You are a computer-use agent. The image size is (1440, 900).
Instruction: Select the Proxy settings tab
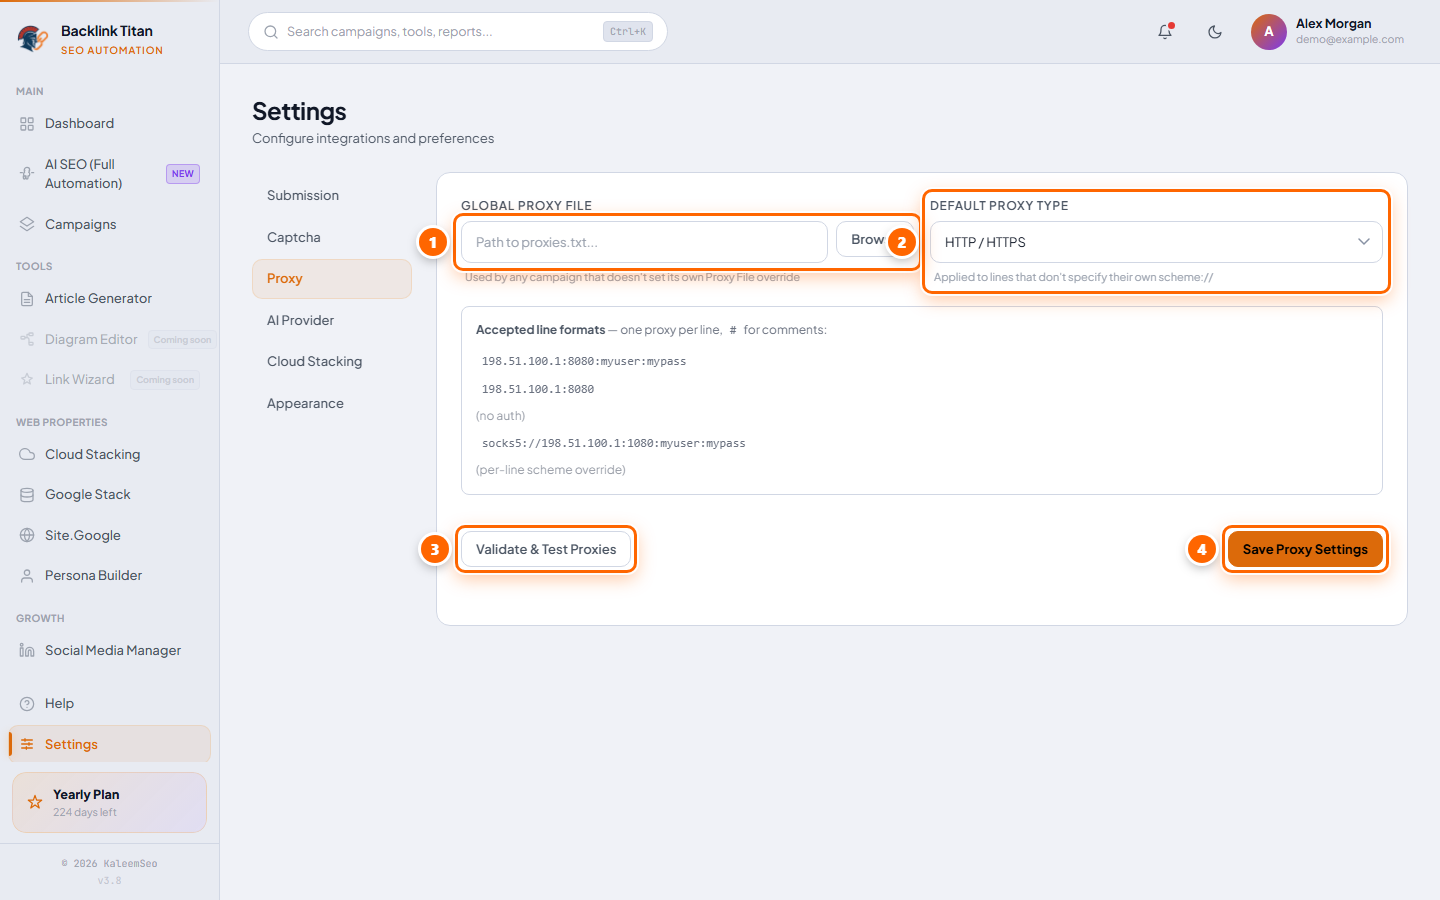(x=332, y=279)
